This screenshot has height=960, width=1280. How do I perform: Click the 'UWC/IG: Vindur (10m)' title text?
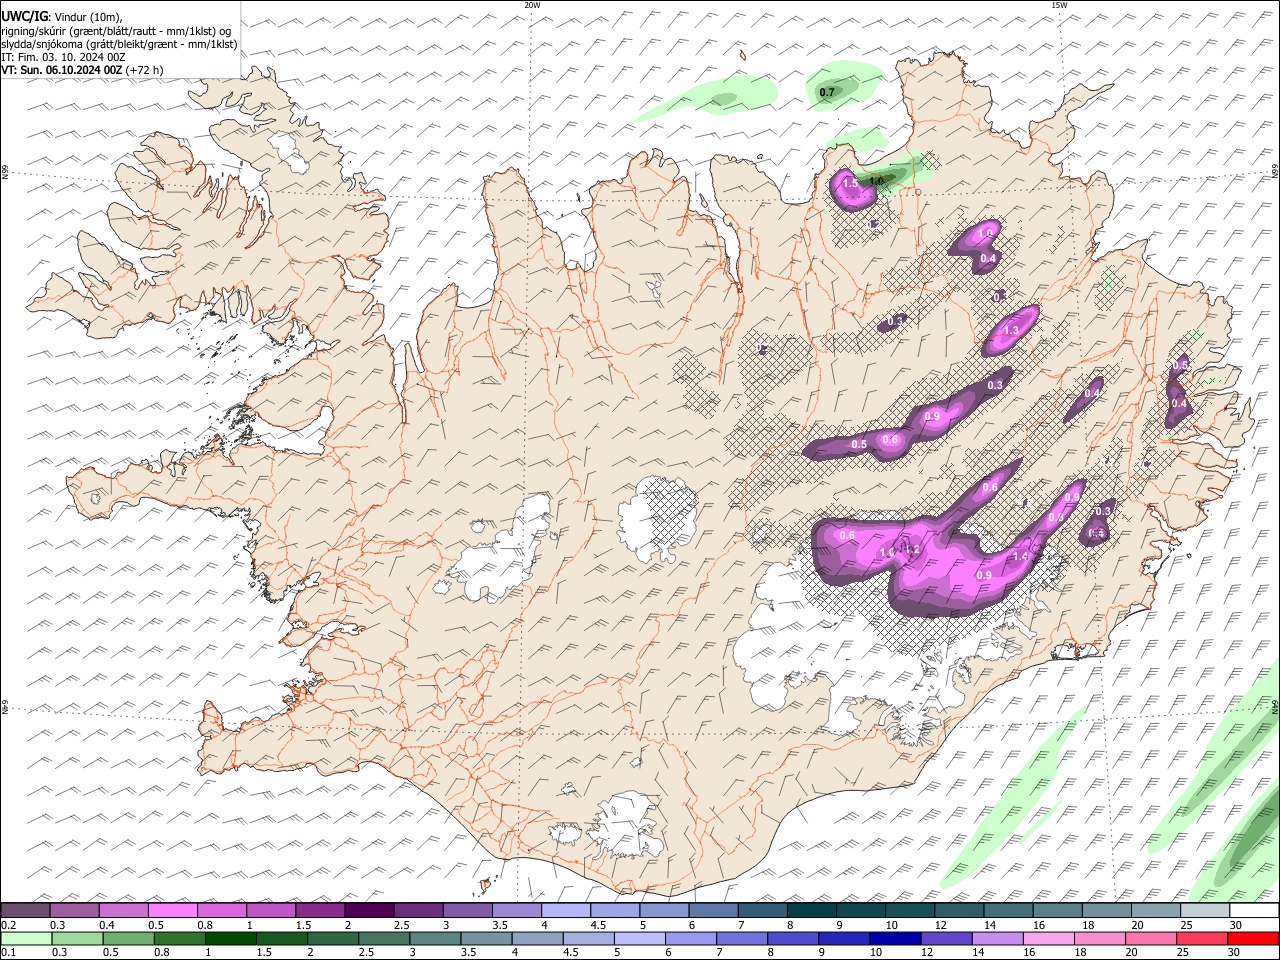click(x=62, y=16)
